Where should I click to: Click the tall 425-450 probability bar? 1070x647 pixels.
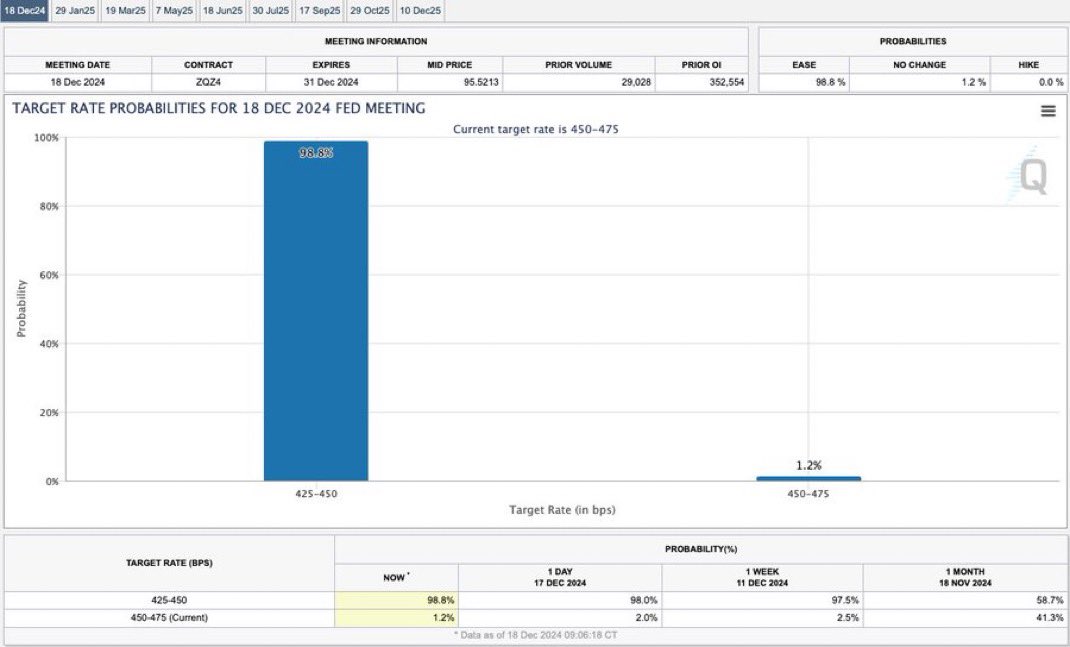click(x=316, y=311)
